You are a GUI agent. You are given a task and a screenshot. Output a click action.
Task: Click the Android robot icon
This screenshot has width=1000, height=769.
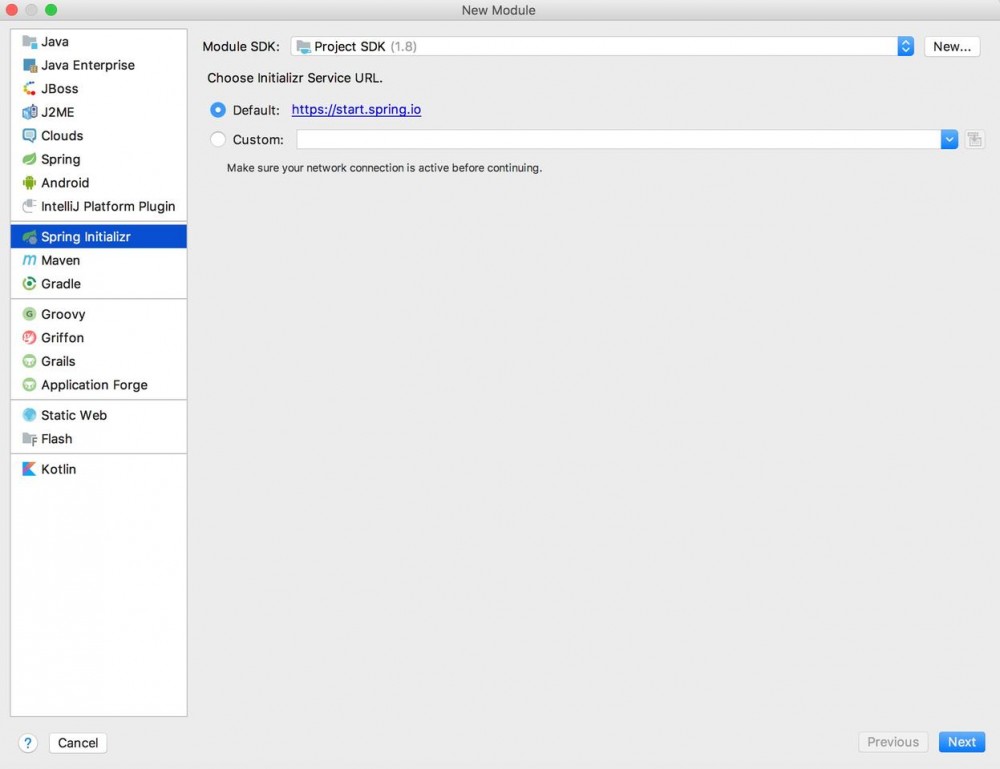tap(29, 183)
